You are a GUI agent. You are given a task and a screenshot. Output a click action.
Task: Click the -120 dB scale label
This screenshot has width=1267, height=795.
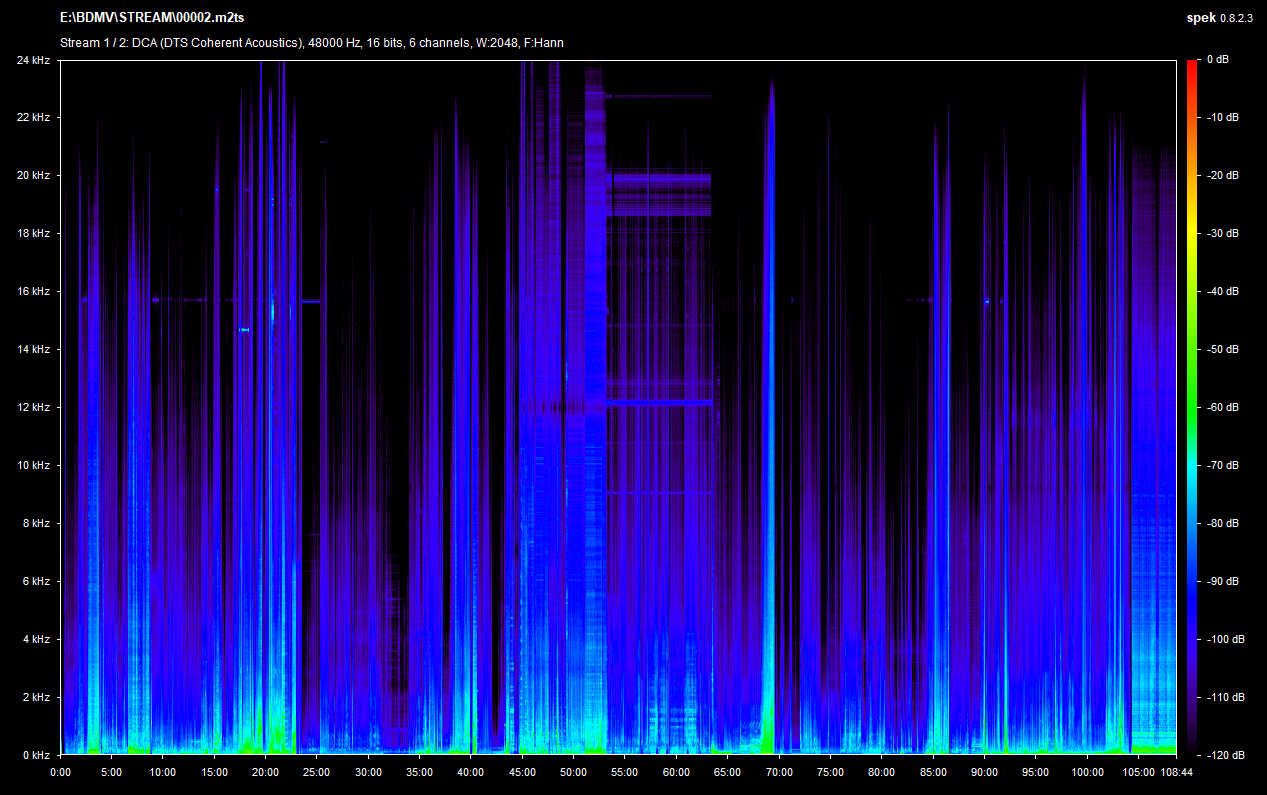tap(1224, 755)
